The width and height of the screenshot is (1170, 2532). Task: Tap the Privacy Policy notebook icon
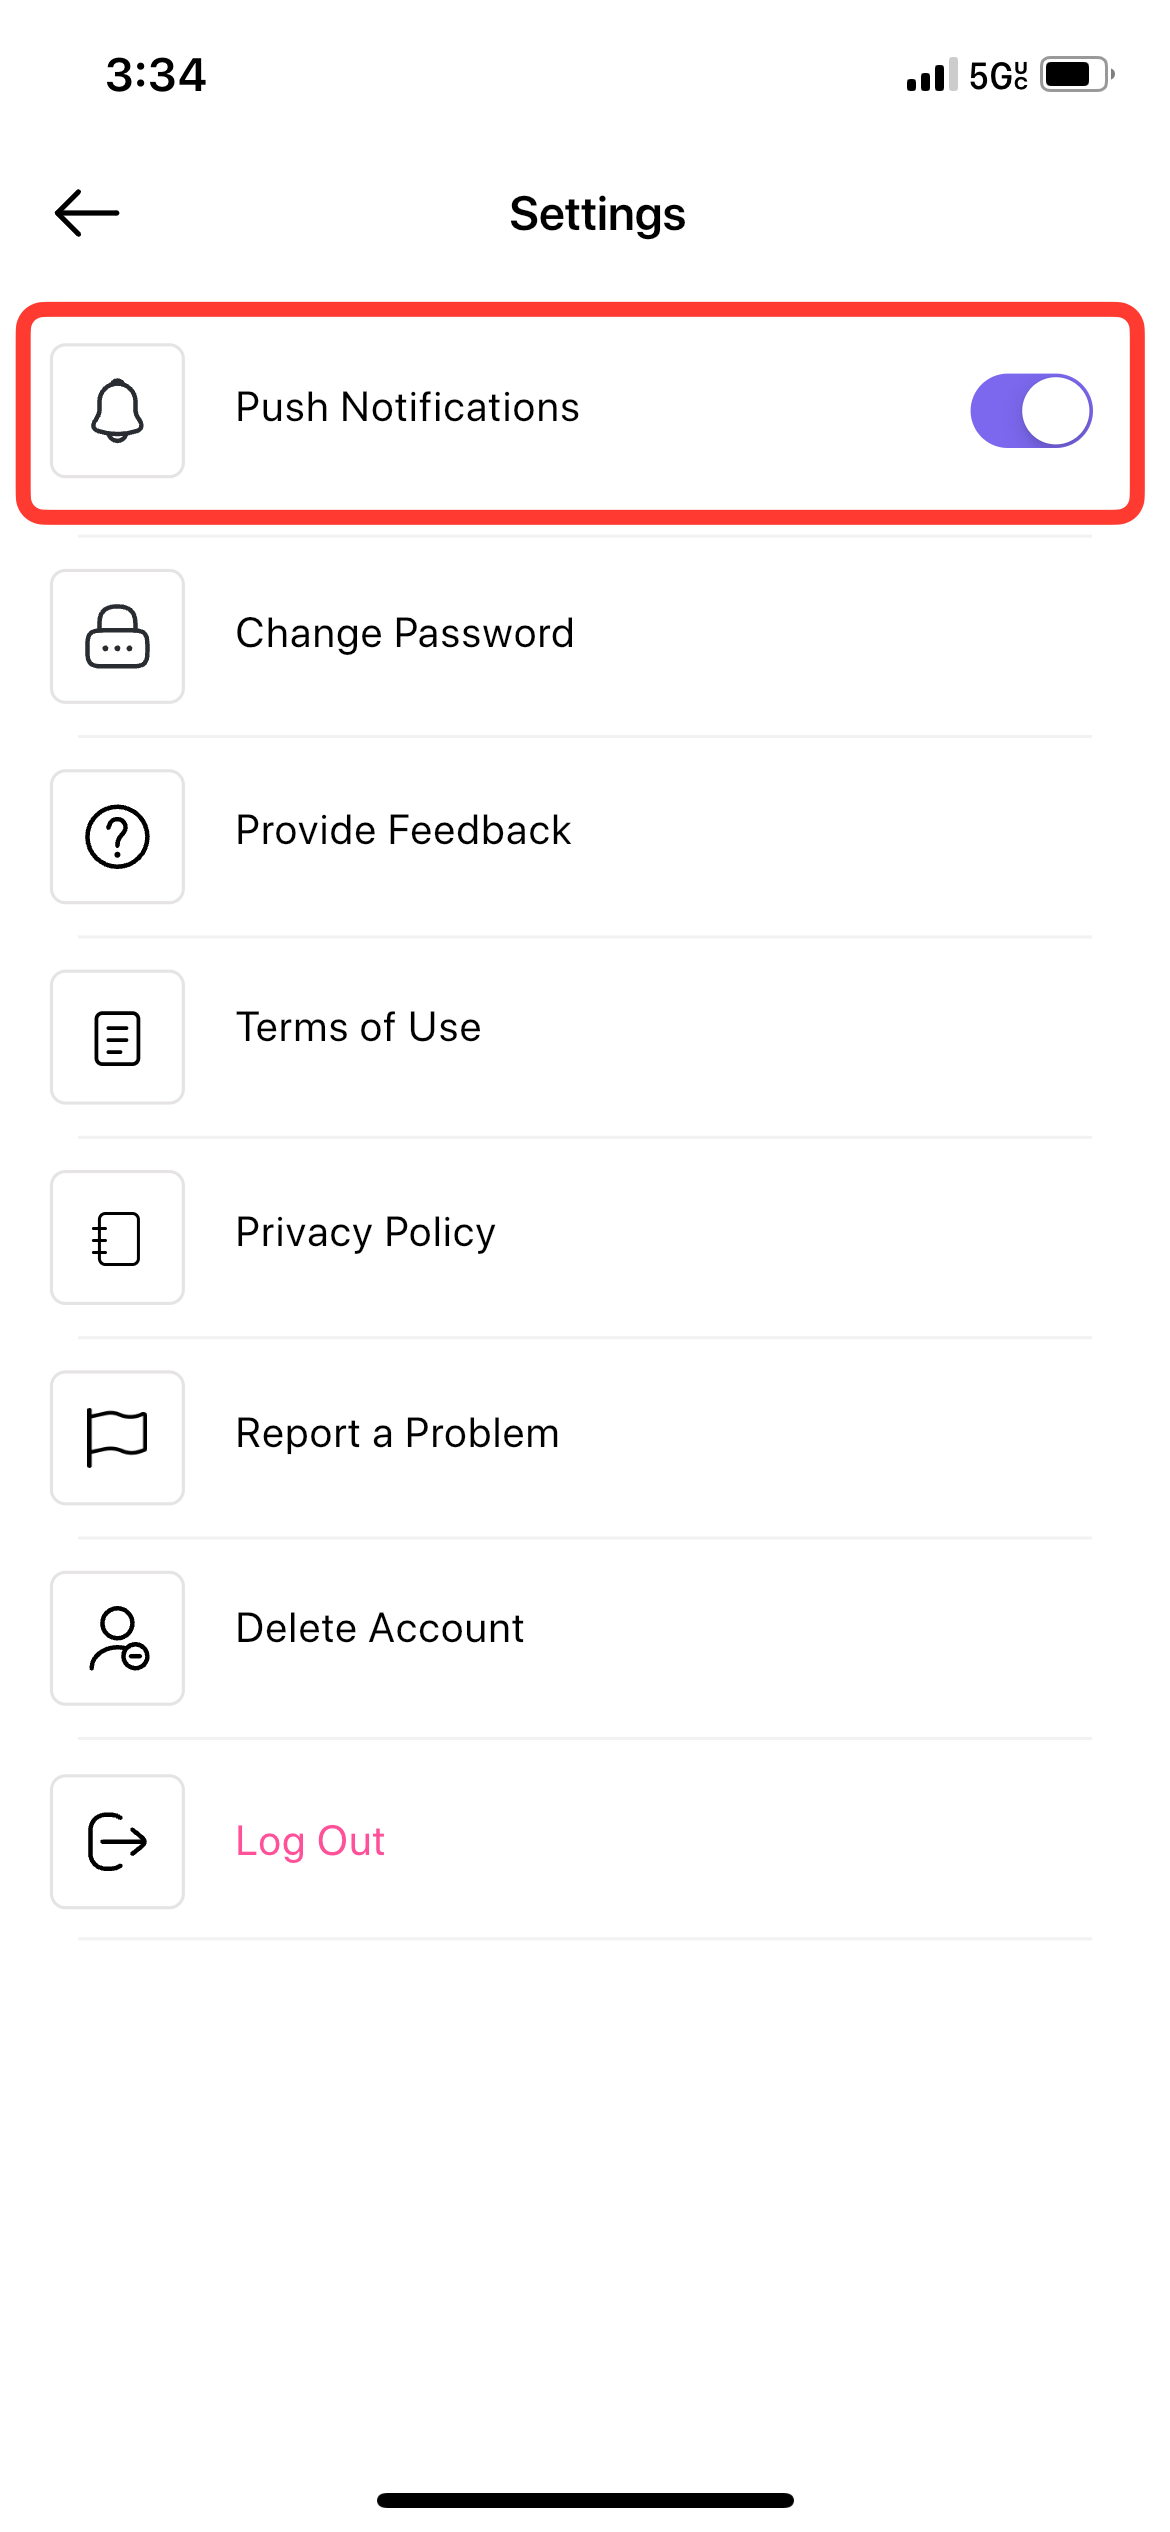click(x=117, y=1237)
